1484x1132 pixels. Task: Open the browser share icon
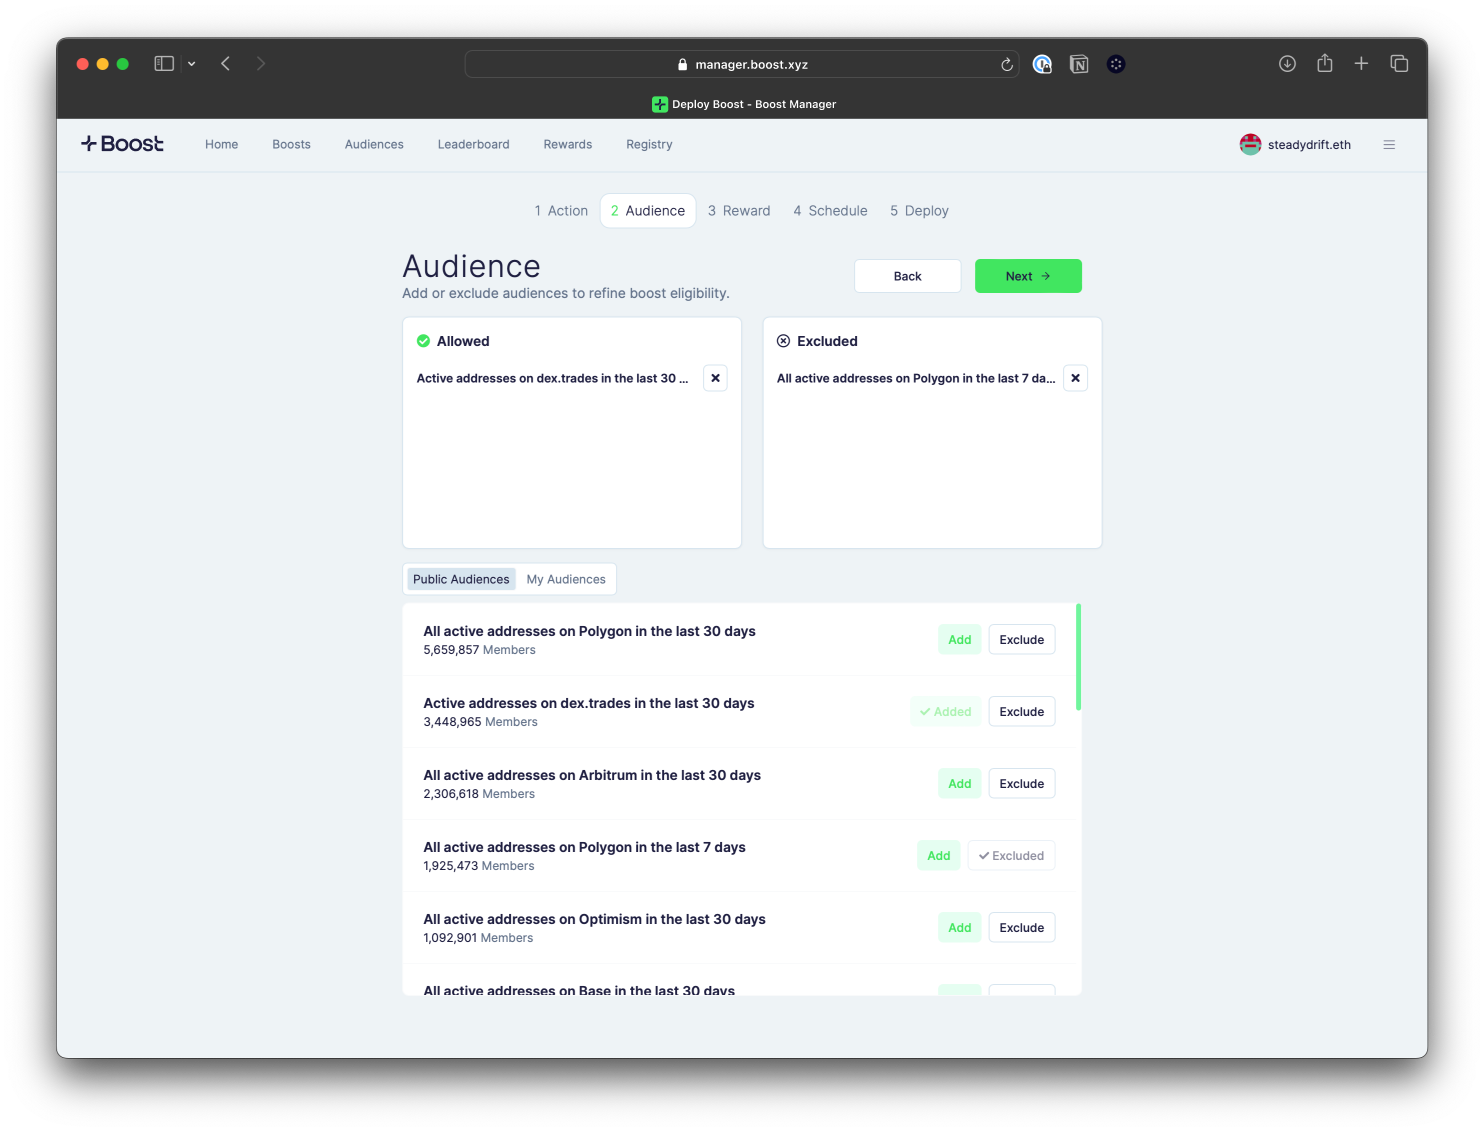coord(1324,63)
